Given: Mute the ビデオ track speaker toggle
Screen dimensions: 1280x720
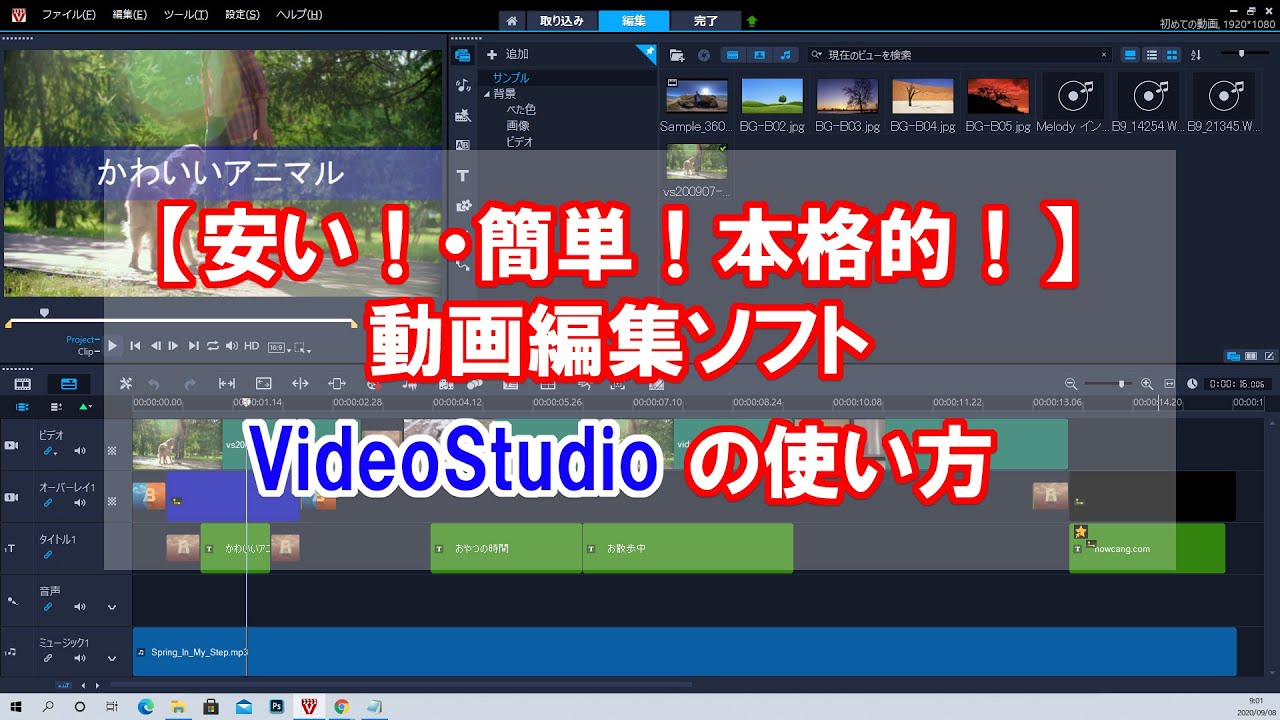Looking at the screenshot, I should tap(80, 451).
